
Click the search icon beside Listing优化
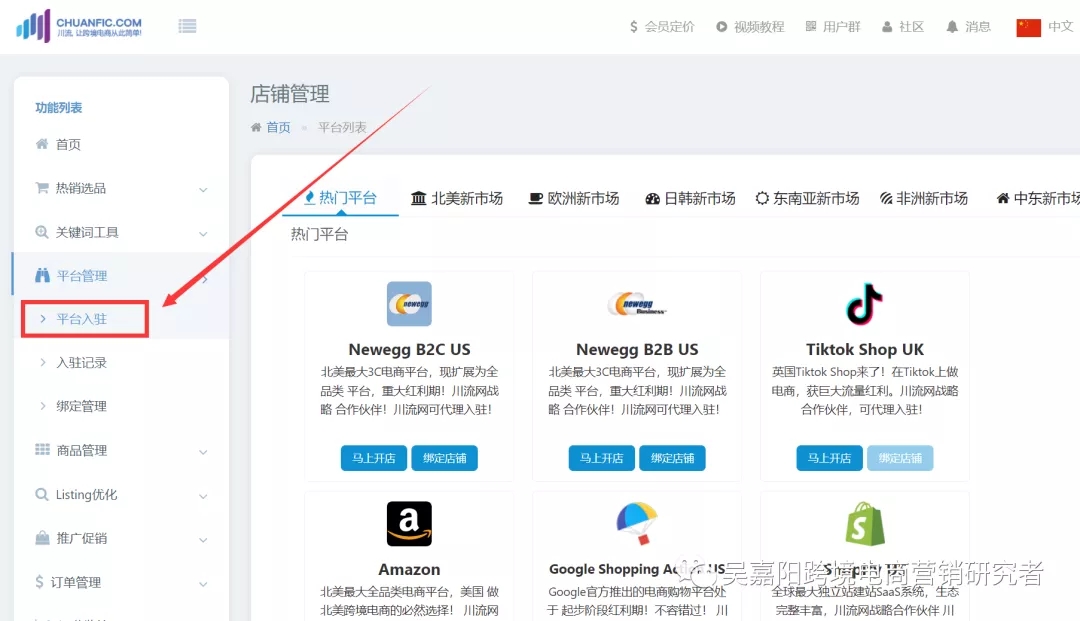click(x=42, y=494)
